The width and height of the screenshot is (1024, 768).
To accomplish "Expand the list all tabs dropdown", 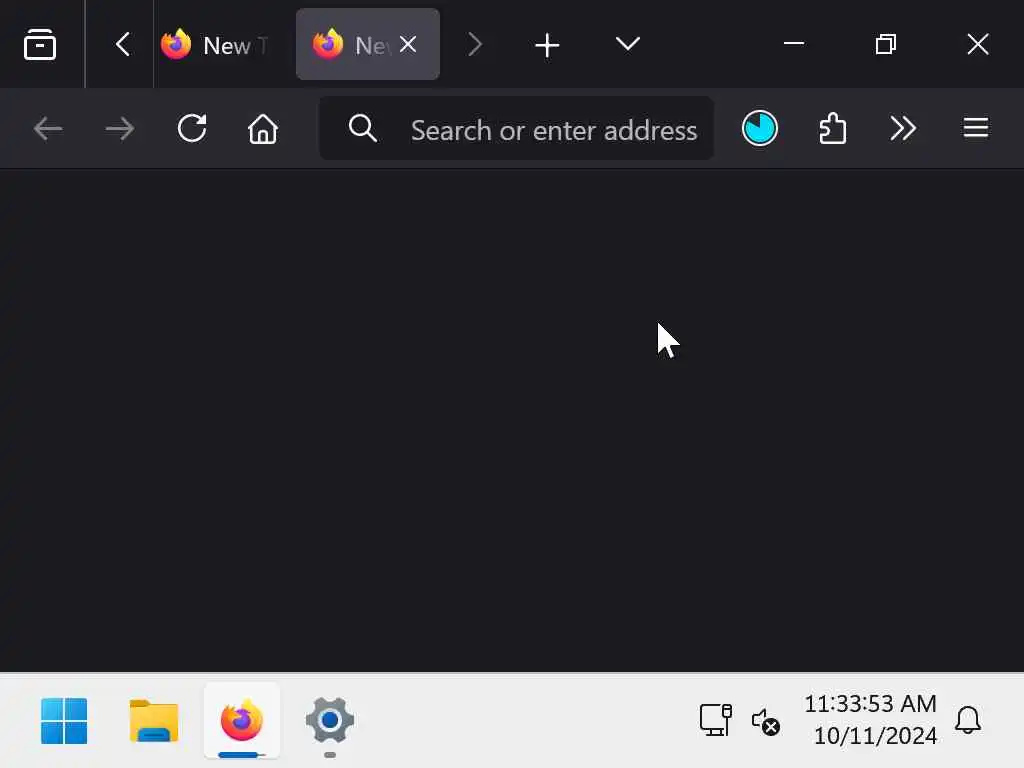I will [628, 44].
